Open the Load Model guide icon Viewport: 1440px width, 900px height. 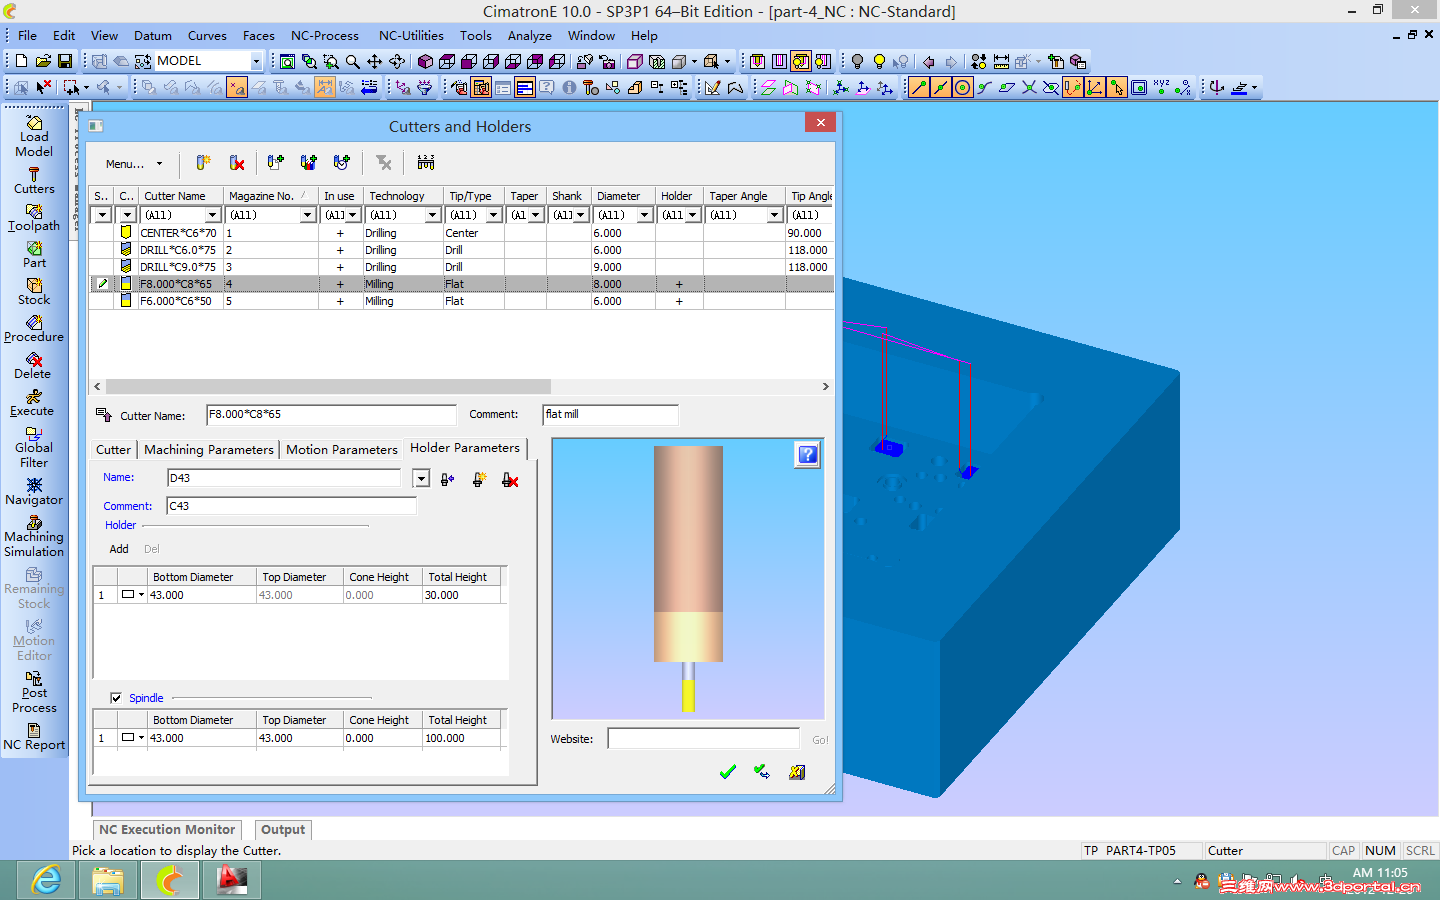pos(34,136)
